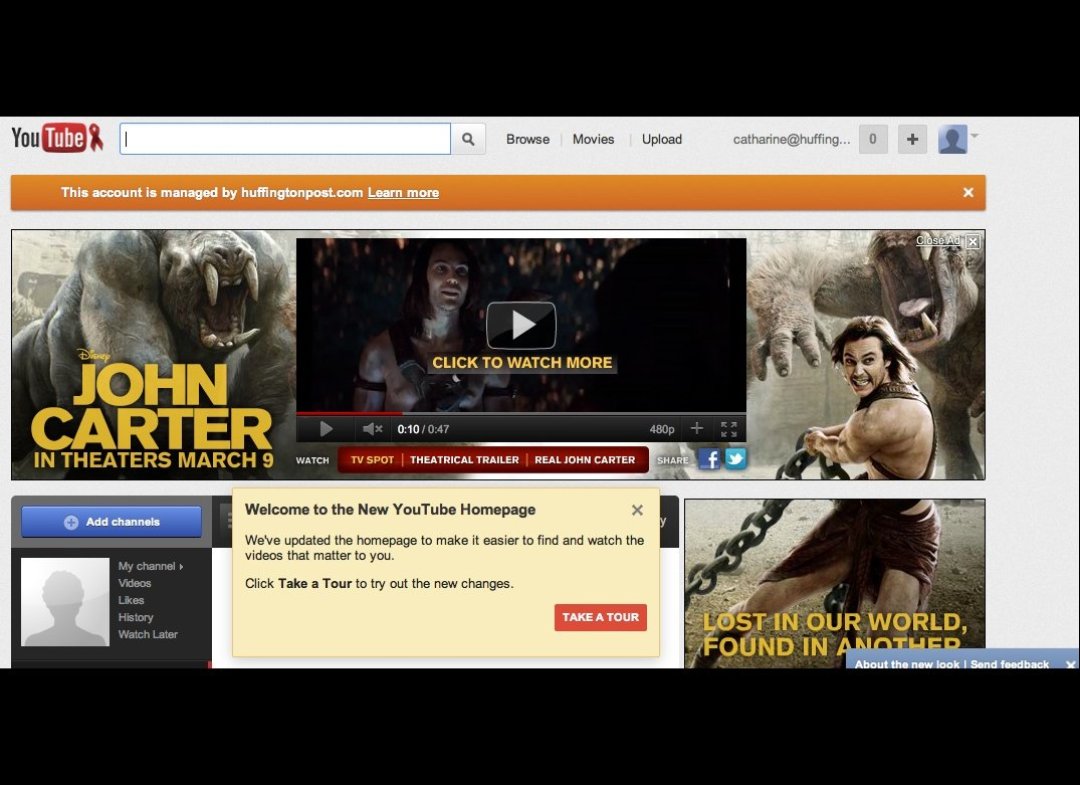Unmute the video with speaker icon
Screen dimensions: 1080x785
pos(372,429)
